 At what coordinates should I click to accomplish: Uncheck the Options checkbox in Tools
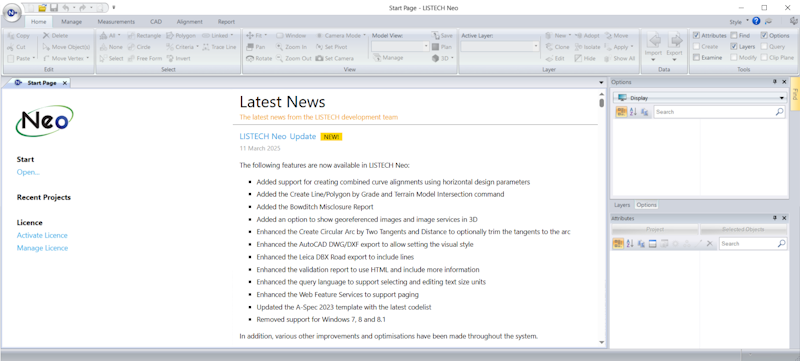[764, 36]
